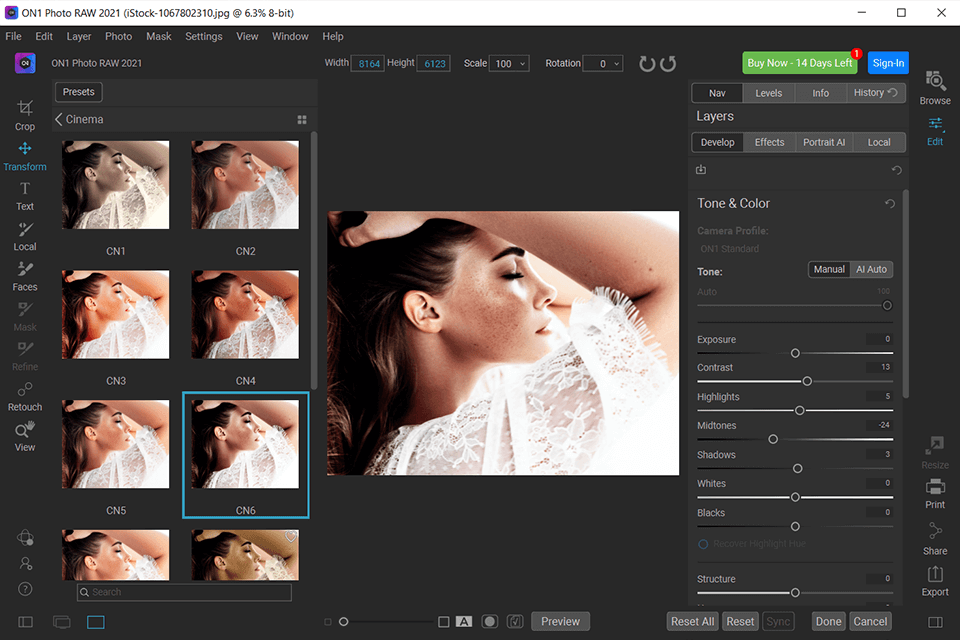Click the Contrast slider handle
Image resolution: width=960 pixels, height=640 pixels.
807,381
